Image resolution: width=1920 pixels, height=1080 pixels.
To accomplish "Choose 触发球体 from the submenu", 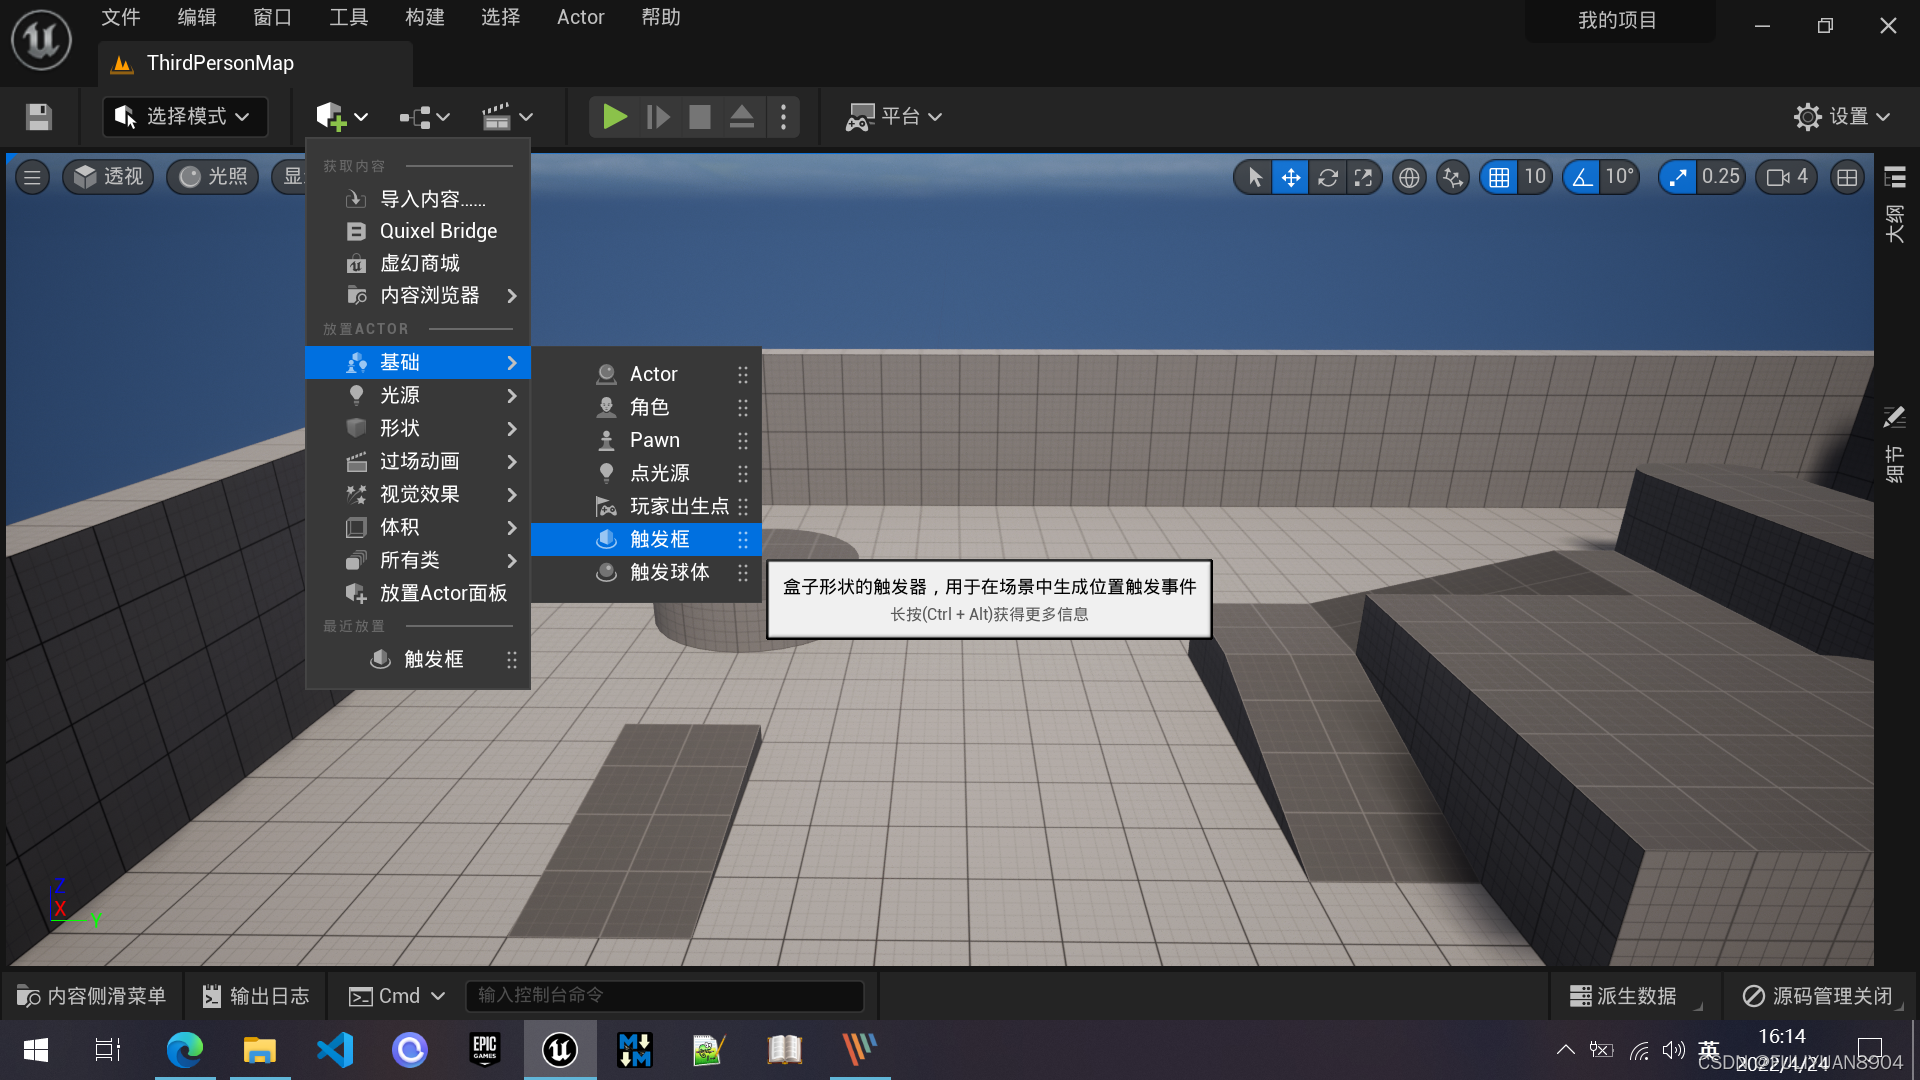I will [x=669, y=573].
